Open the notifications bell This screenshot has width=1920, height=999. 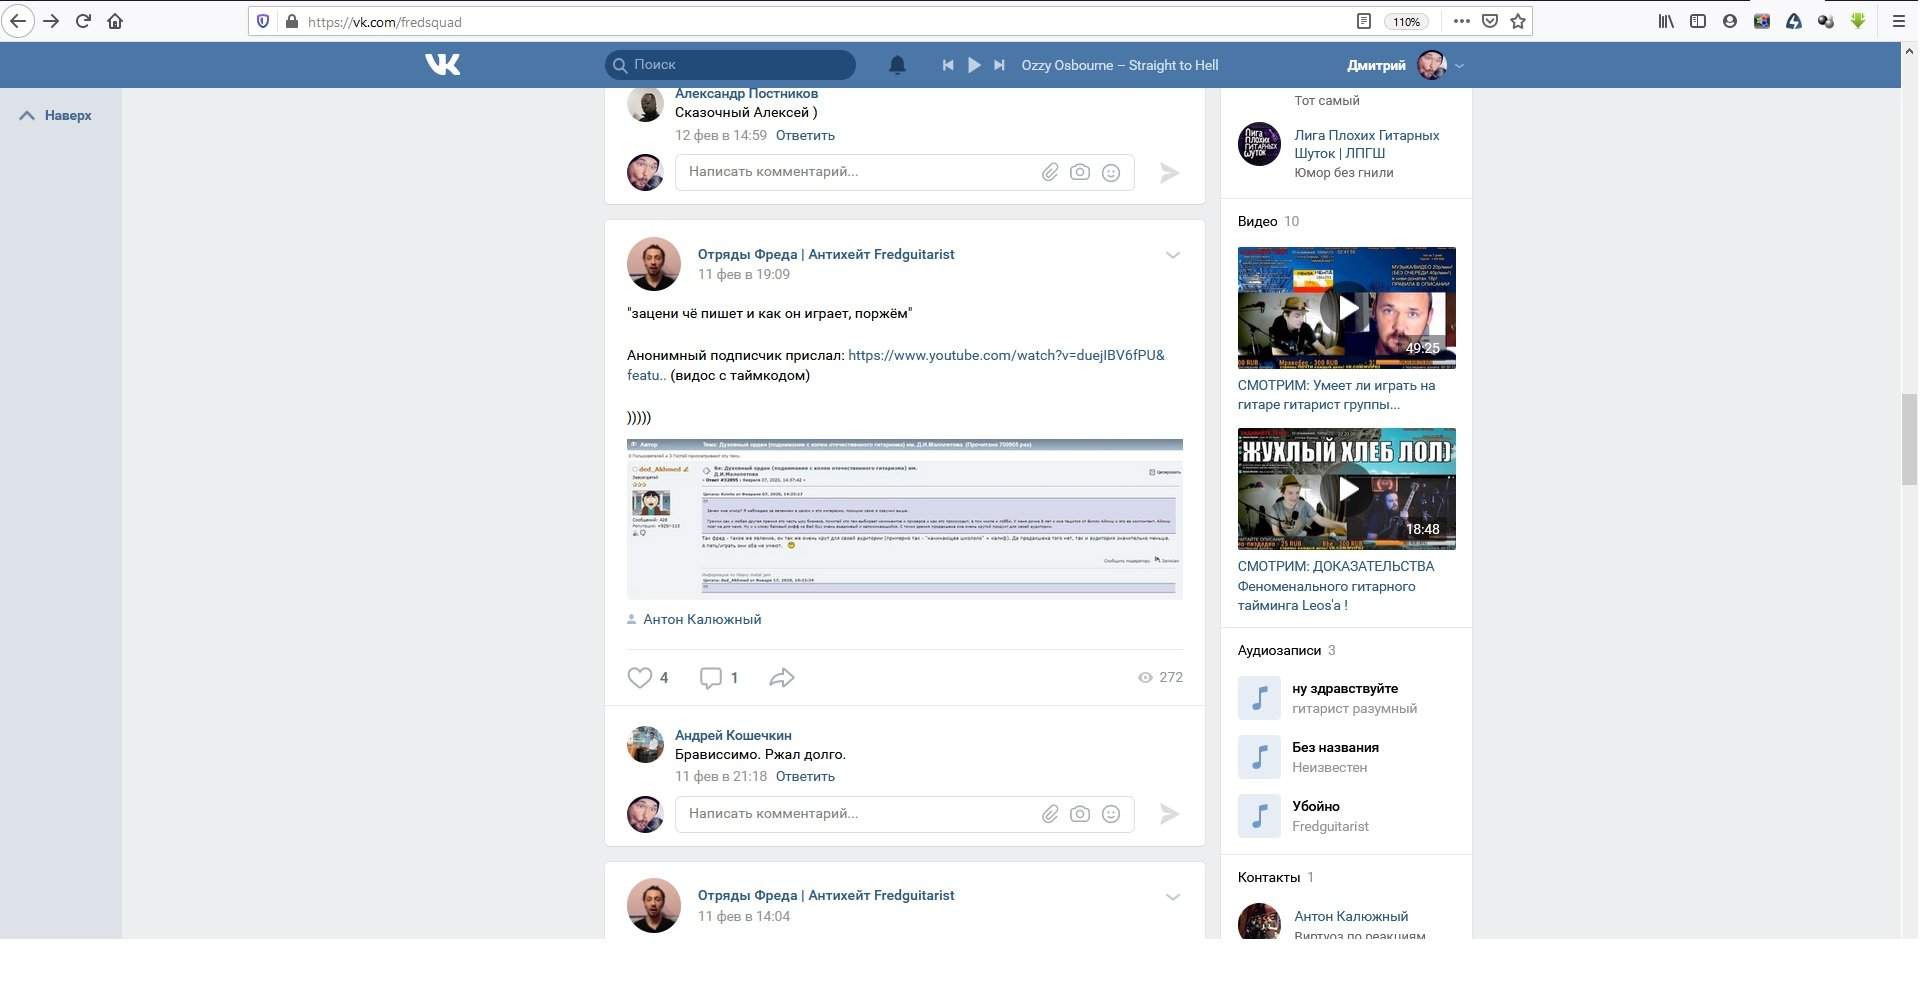tap(897, 65)
